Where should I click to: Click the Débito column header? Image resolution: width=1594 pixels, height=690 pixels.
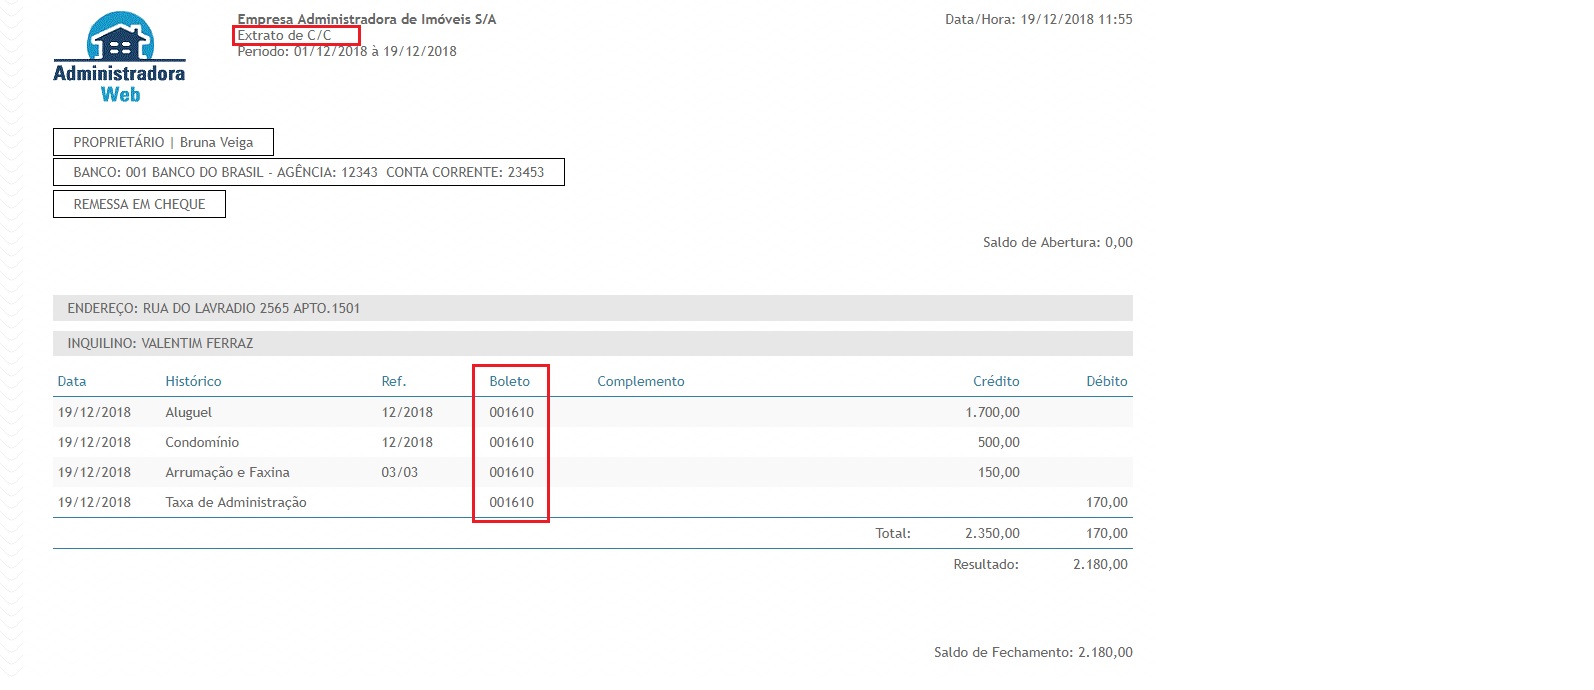1106,381
